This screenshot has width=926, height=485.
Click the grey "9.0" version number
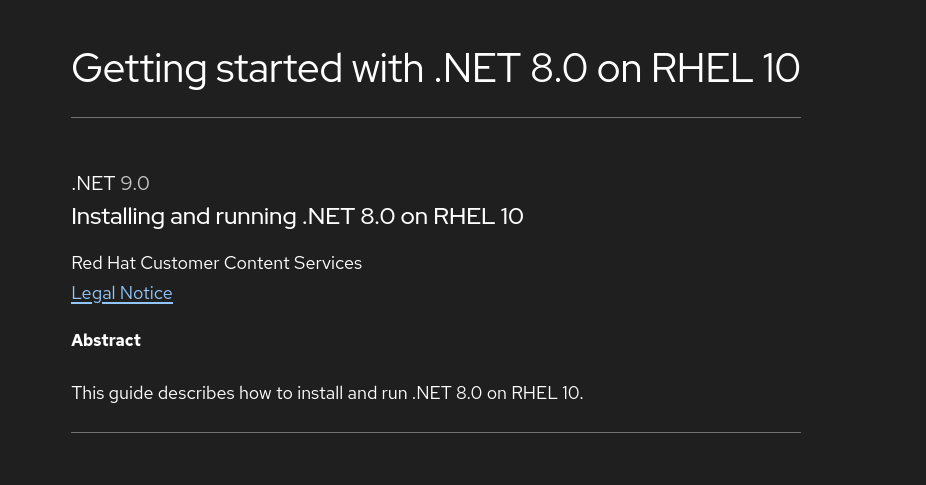135,184
